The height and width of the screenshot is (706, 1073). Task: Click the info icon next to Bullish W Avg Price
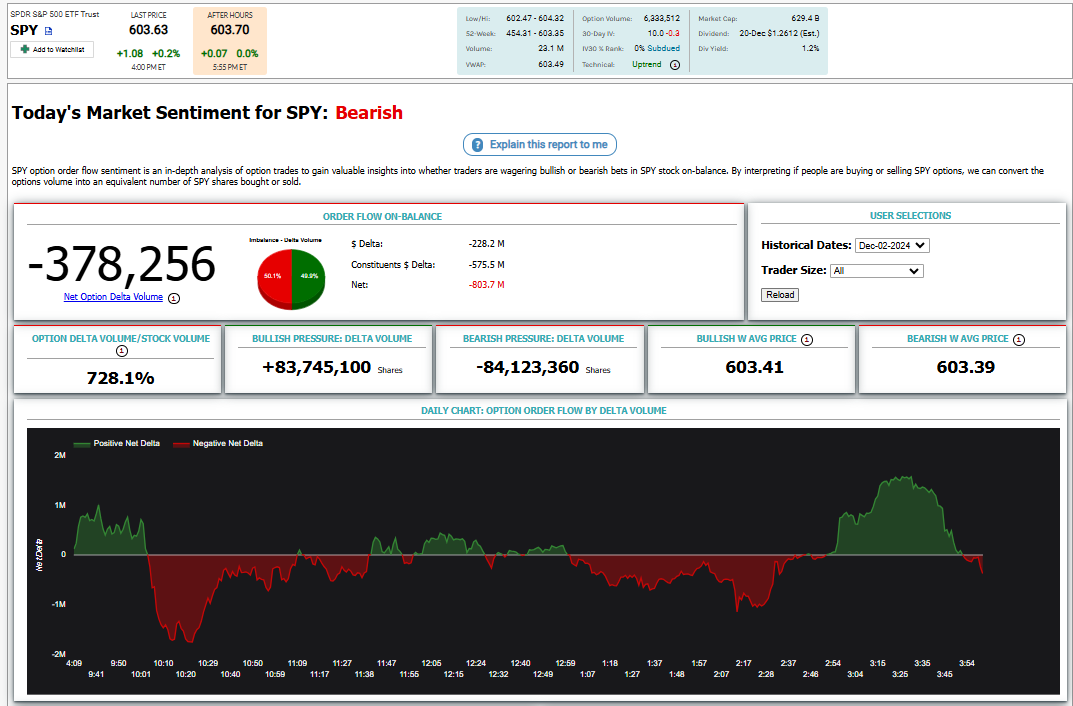(807, 339)
